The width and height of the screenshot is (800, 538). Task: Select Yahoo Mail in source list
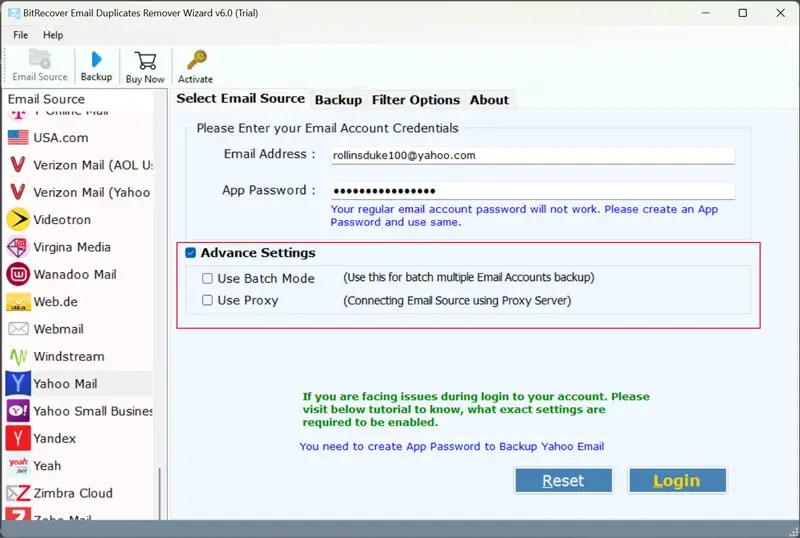65,384
